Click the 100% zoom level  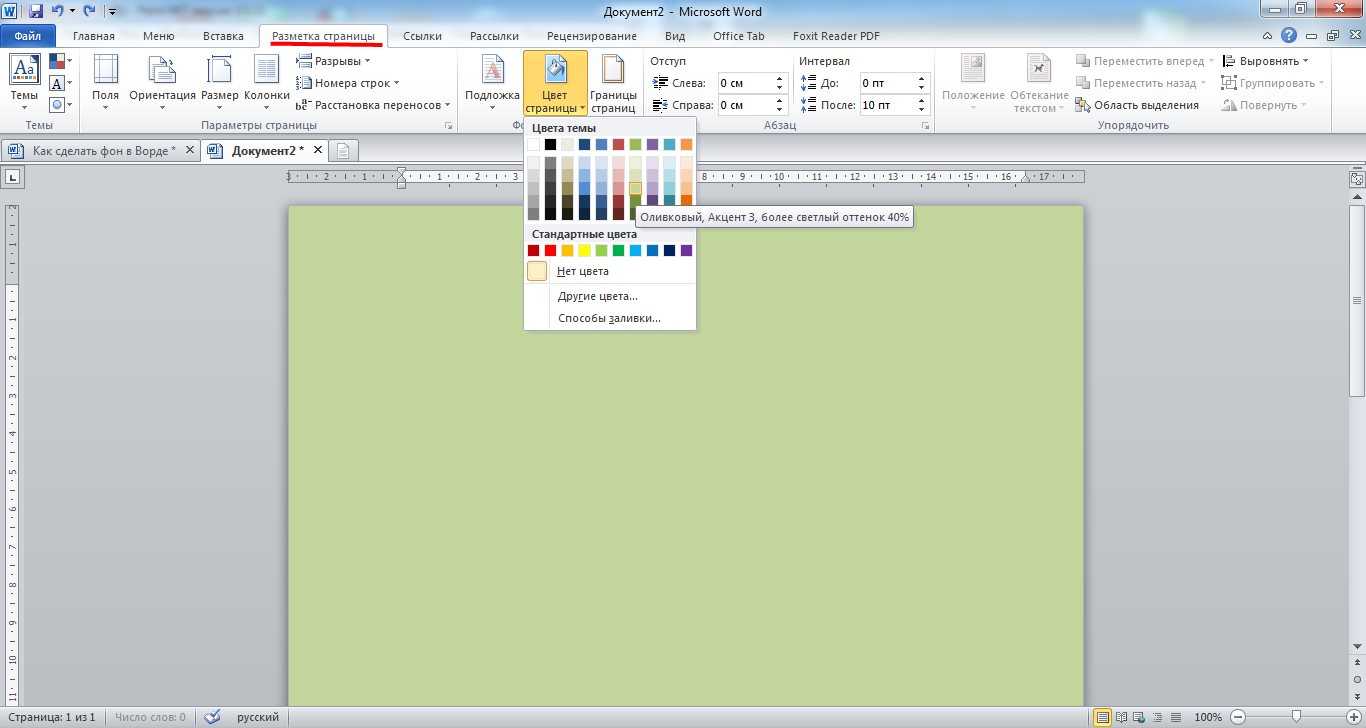tap(1208, 717)
